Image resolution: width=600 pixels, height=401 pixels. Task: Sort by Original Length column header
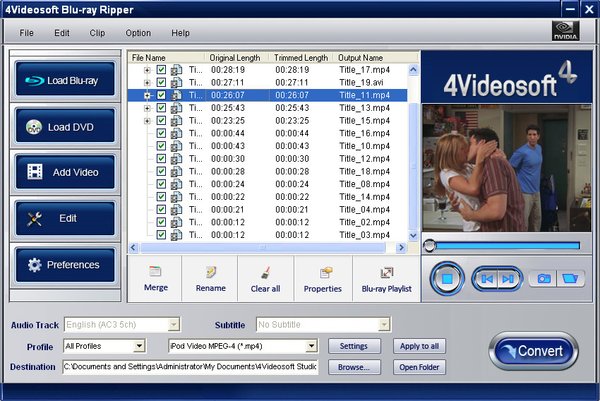pyautogui.click(x=235, y=58)
